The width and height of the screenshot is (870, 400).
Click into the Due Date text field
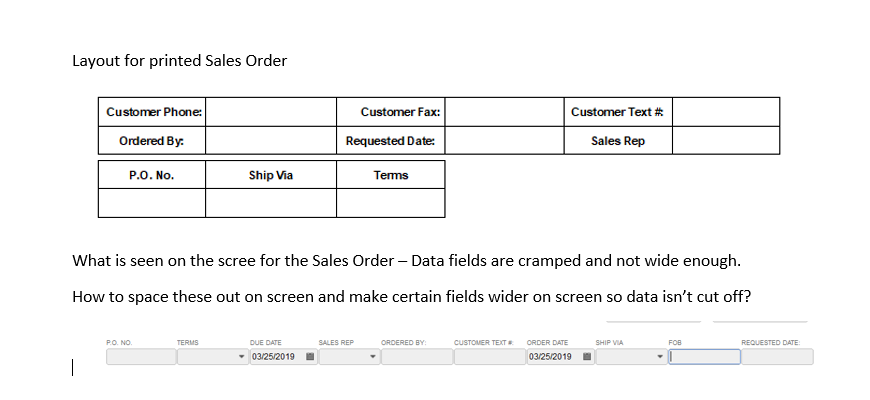[x=275, y=357]
